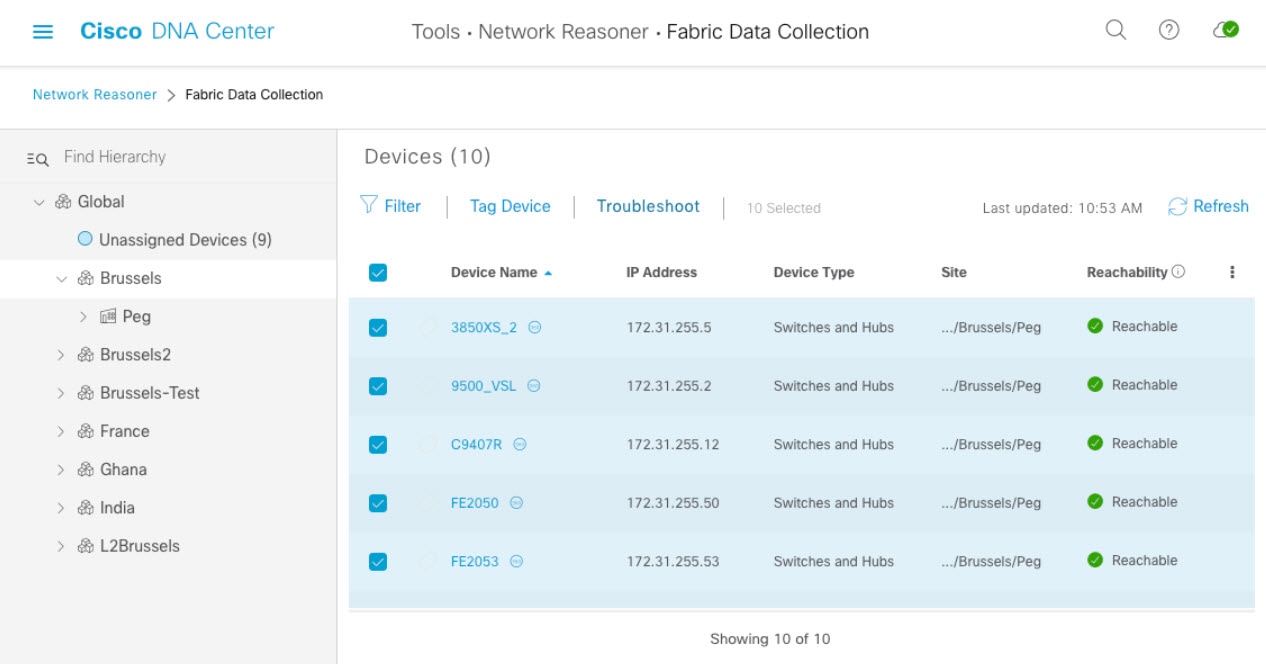1266x664 pixels.
Task: Click the circle icon next to 3850XS_2
Action: coord(535,327)
